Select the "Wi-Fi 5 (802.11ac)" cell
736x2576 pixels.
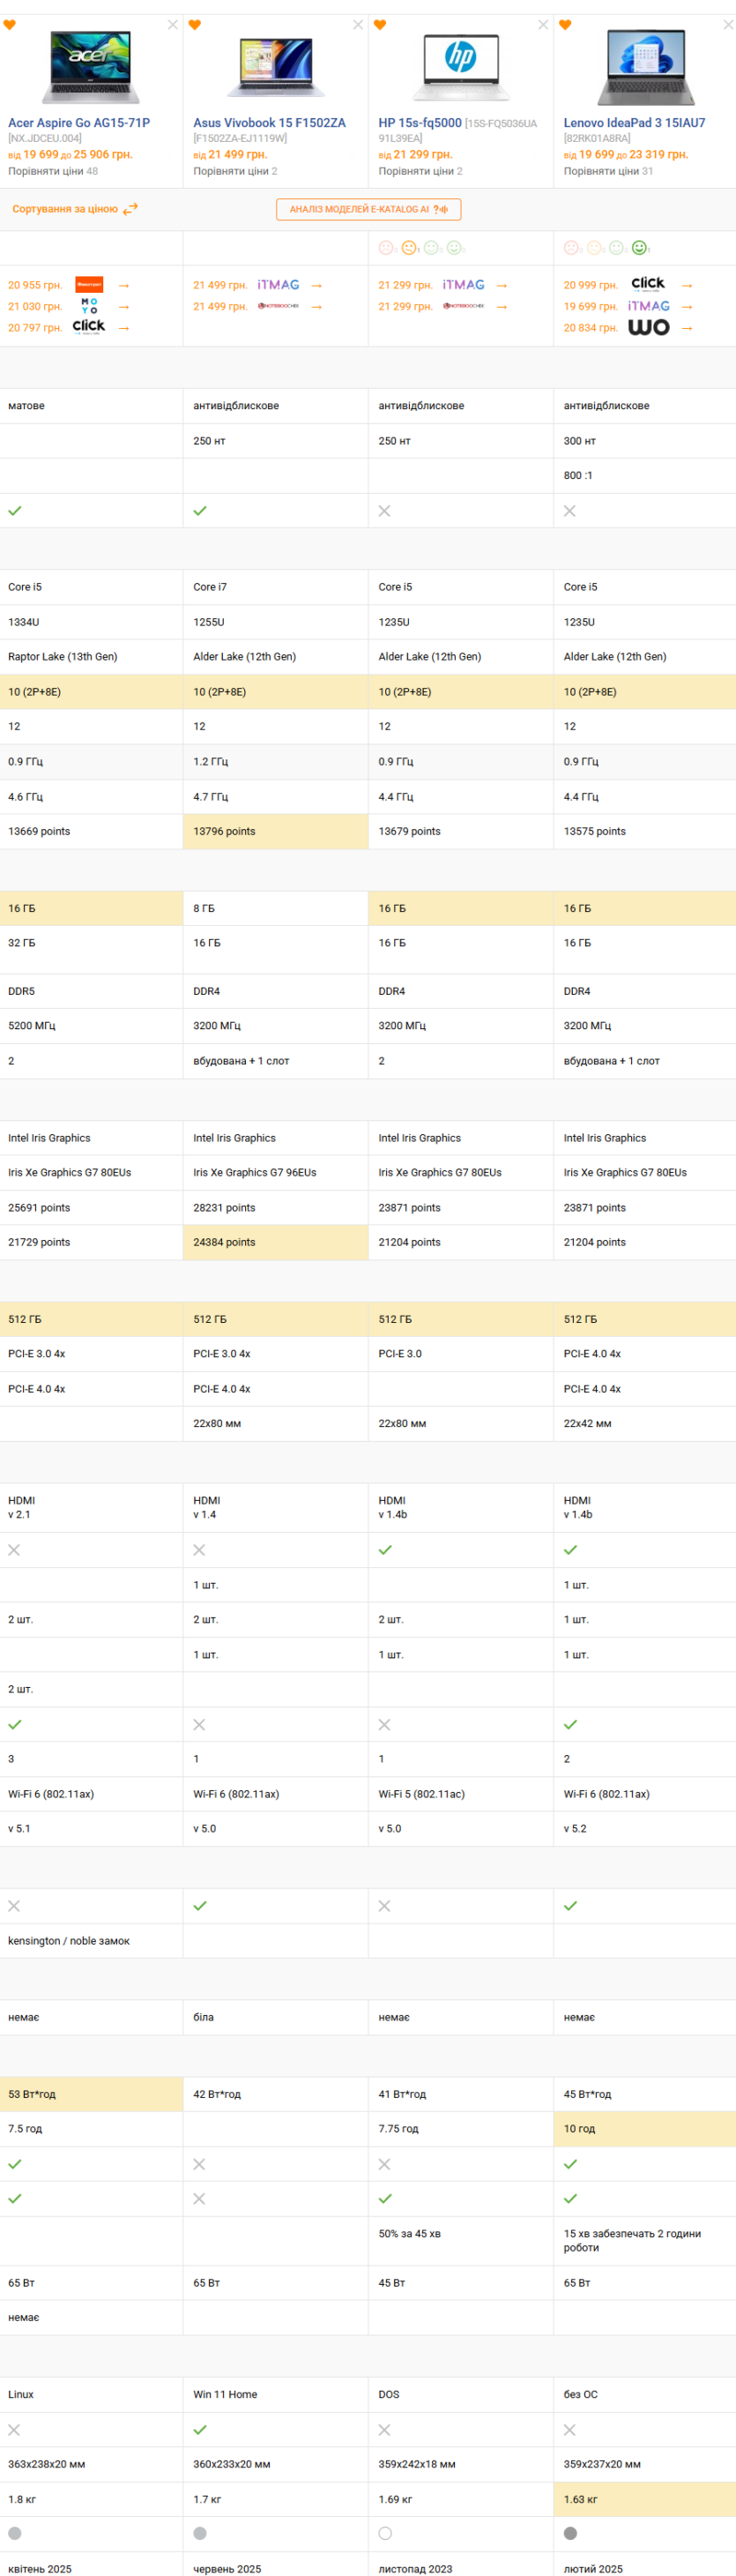point(461,1794)
